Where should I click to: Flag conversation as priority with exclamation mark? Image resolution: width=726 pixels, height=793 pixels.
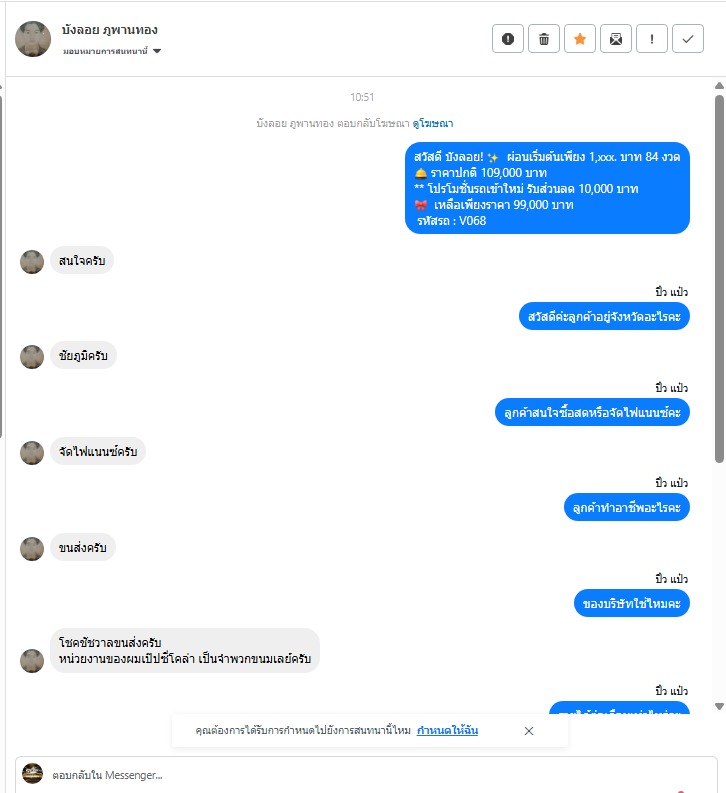pyautogui.click(x=652, y=38)
